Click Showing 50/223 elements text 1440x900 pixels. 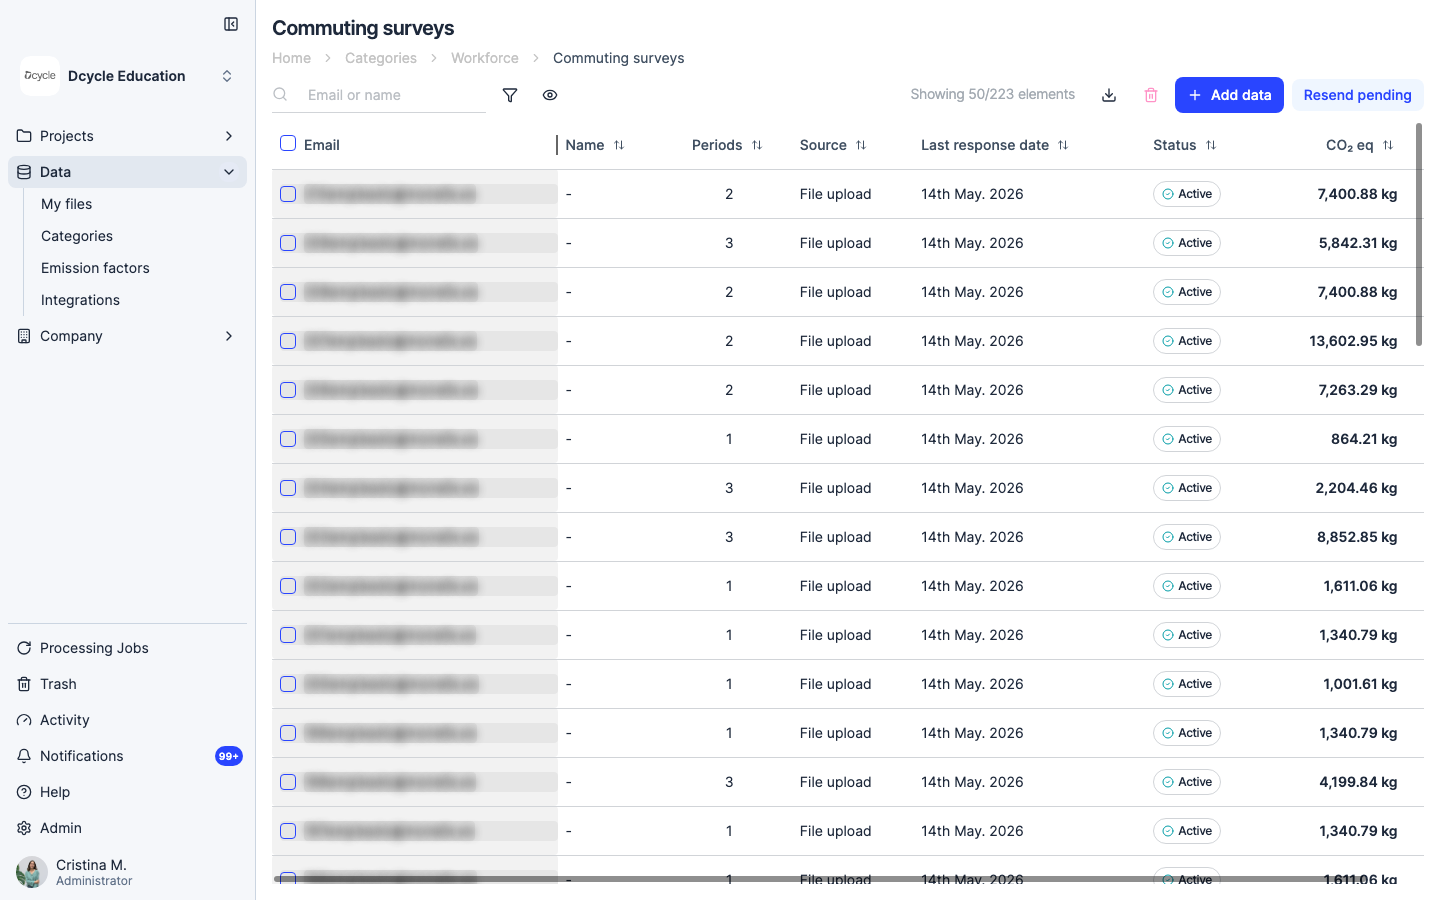(x=992, y=94)
